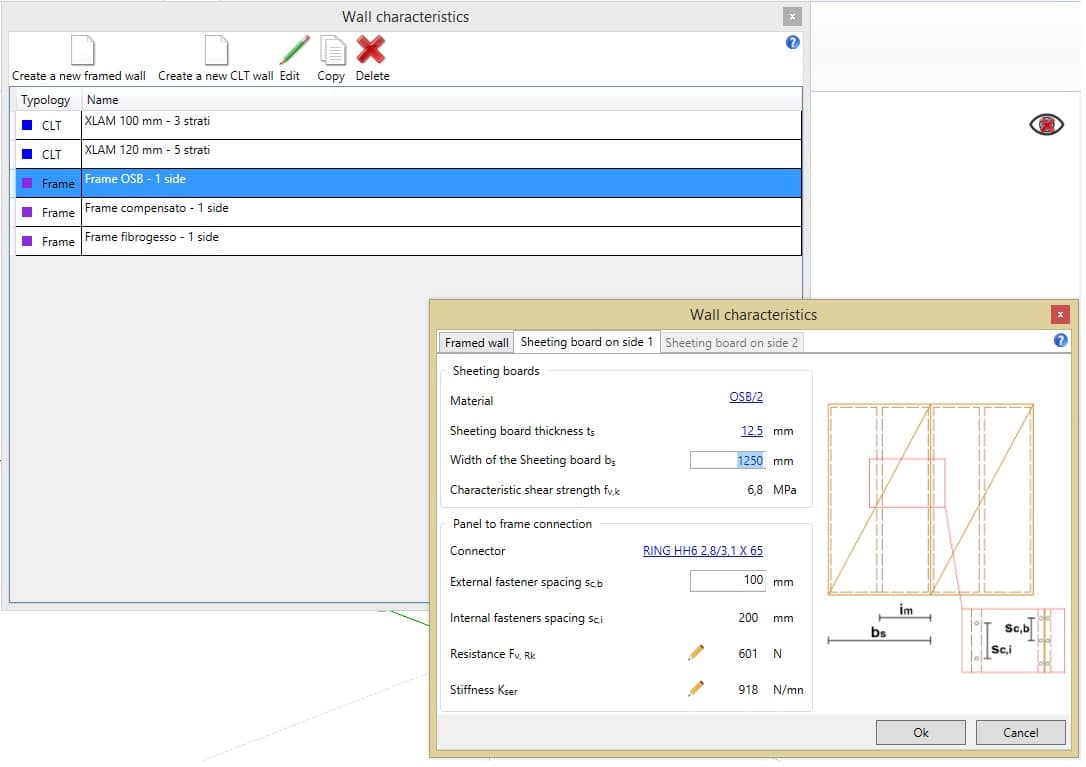Open the RING HH6 2,8/3,1 X 65 connector link
Screen dimensions: 1086x767
tap(702, 551)
